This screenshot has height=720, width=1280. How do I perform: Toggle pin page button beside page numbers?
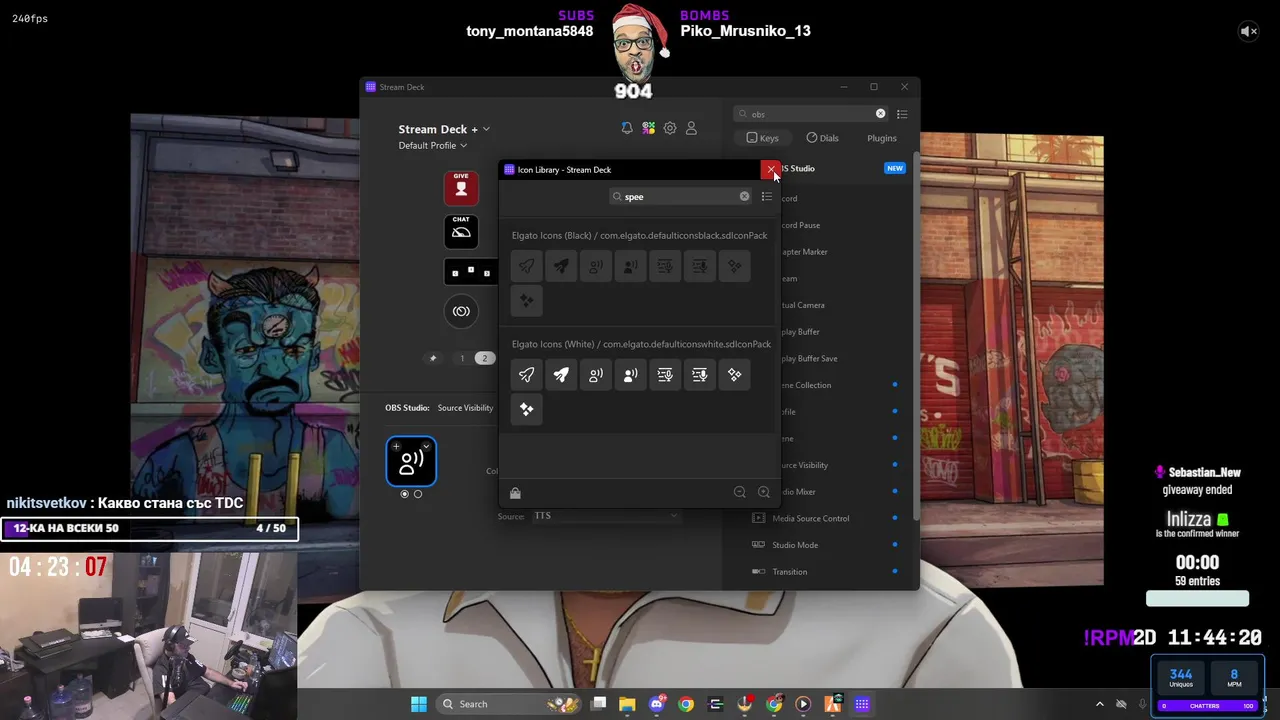click(x=433, y=358)
